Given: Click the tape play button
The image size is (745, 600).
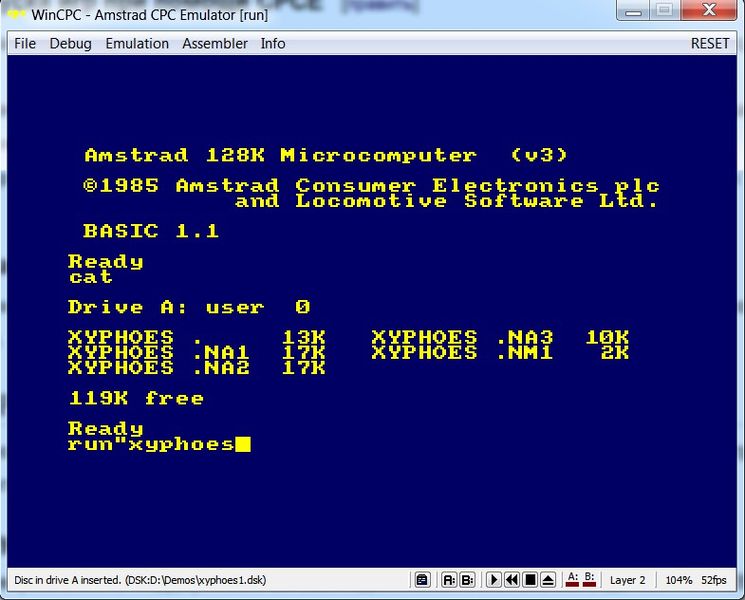Looking at the screenshot, I should tap(494, 580).
